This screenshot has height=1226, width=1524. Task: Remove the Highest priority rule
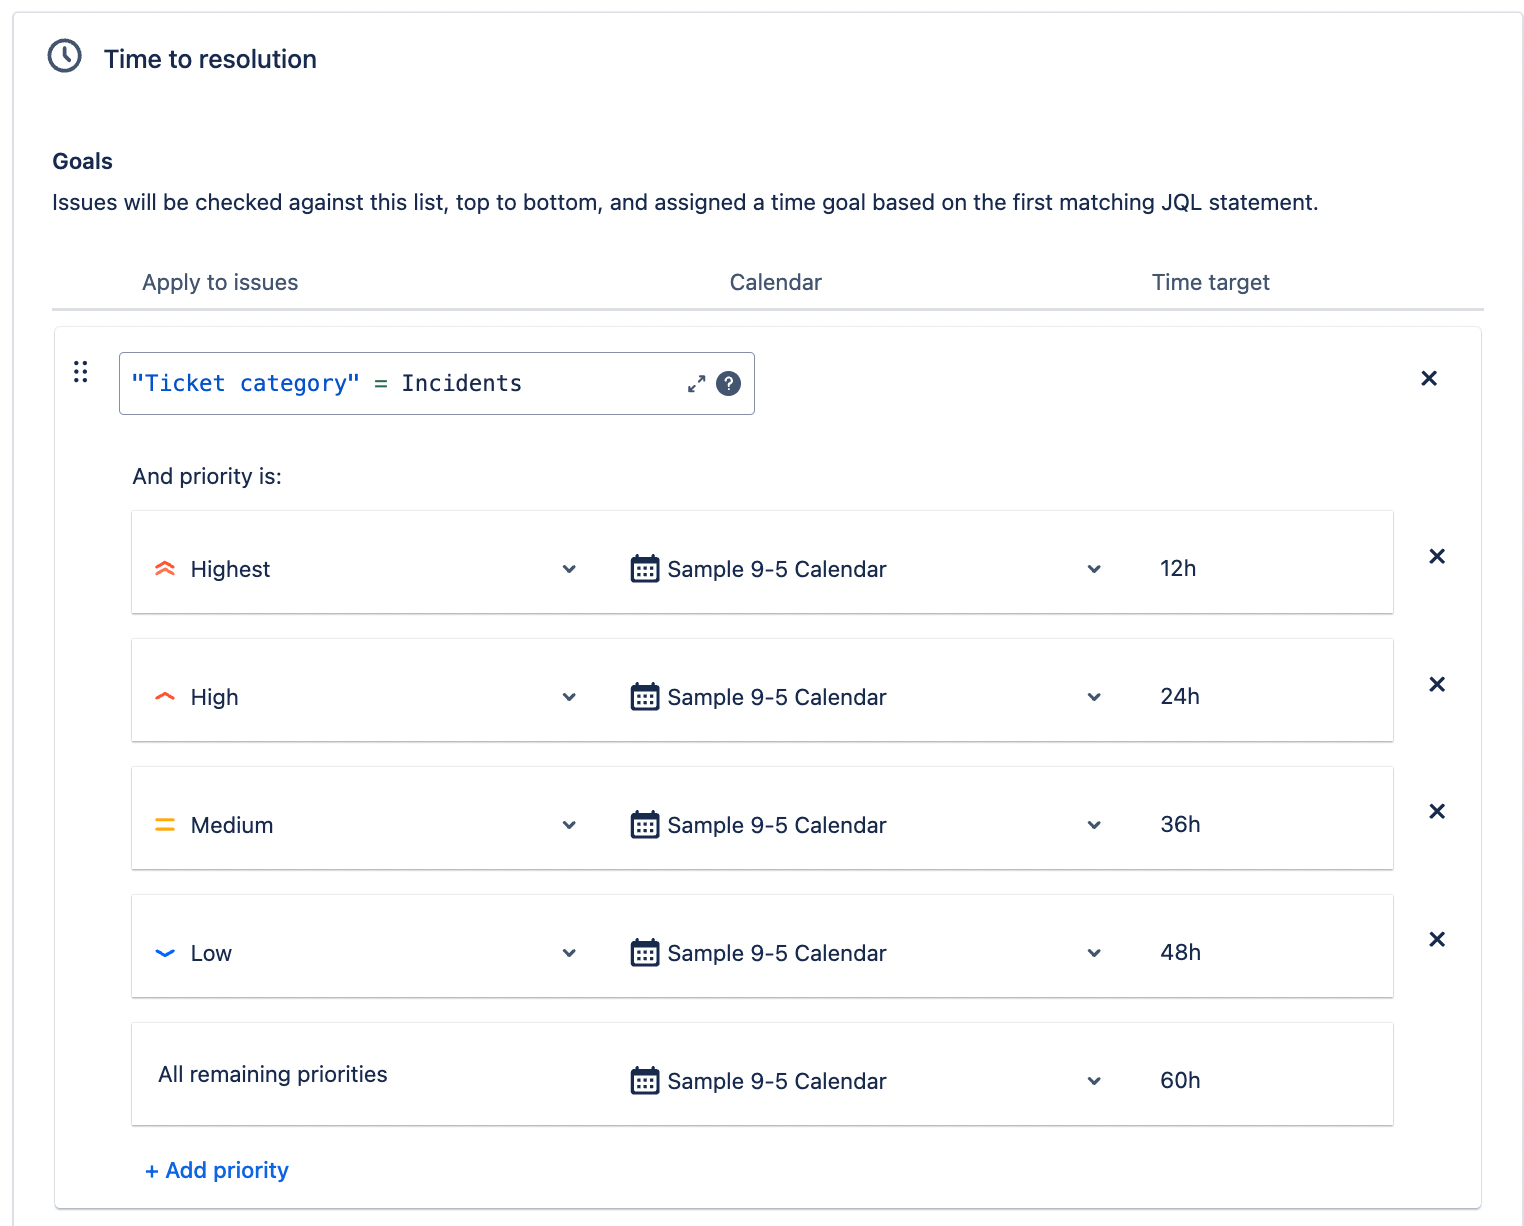pos(1437,556)
